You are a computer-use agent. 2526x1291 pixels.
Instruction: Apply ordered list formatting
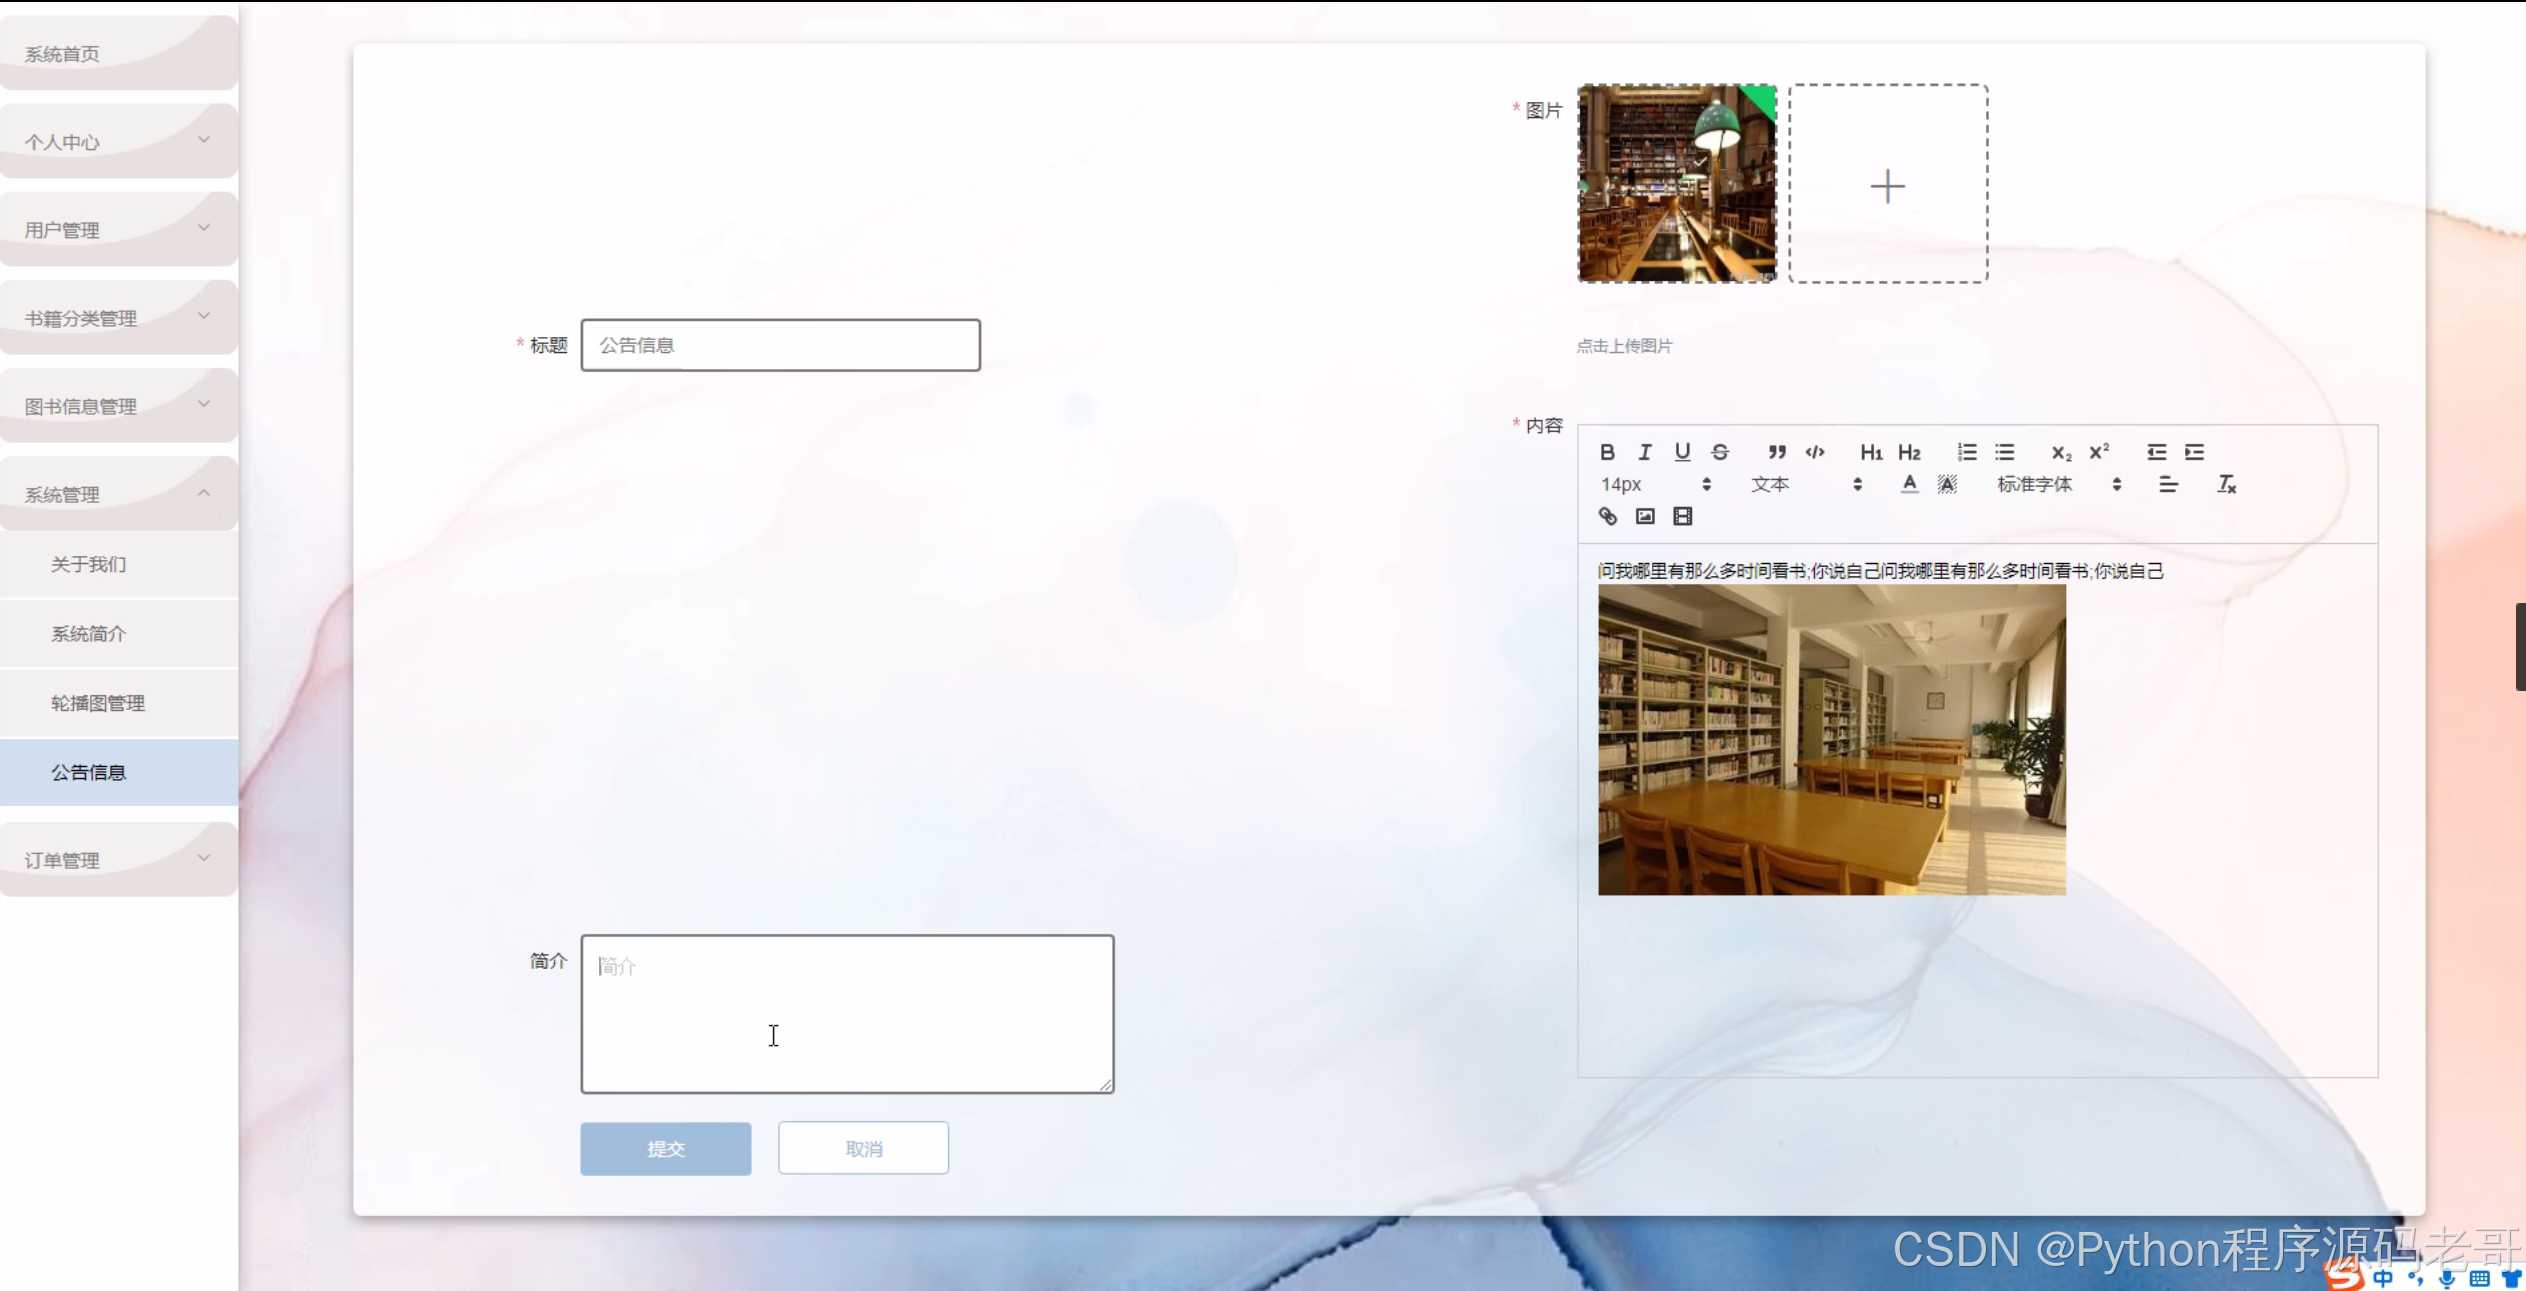click(1966, 452)
